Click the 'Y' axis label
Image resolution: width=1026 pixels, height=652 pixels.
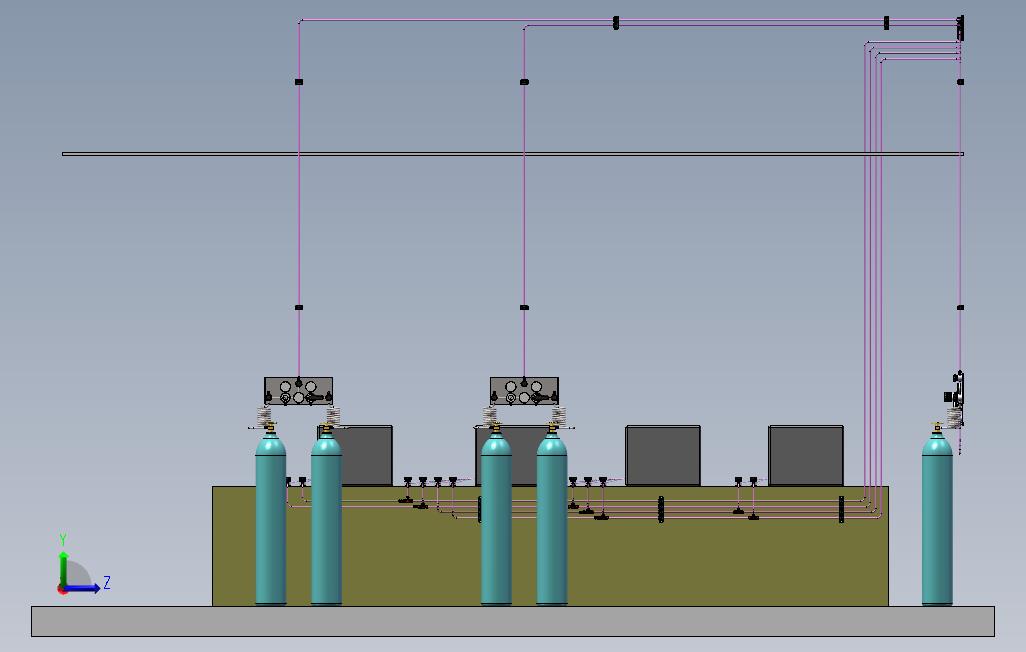[63, 539]
